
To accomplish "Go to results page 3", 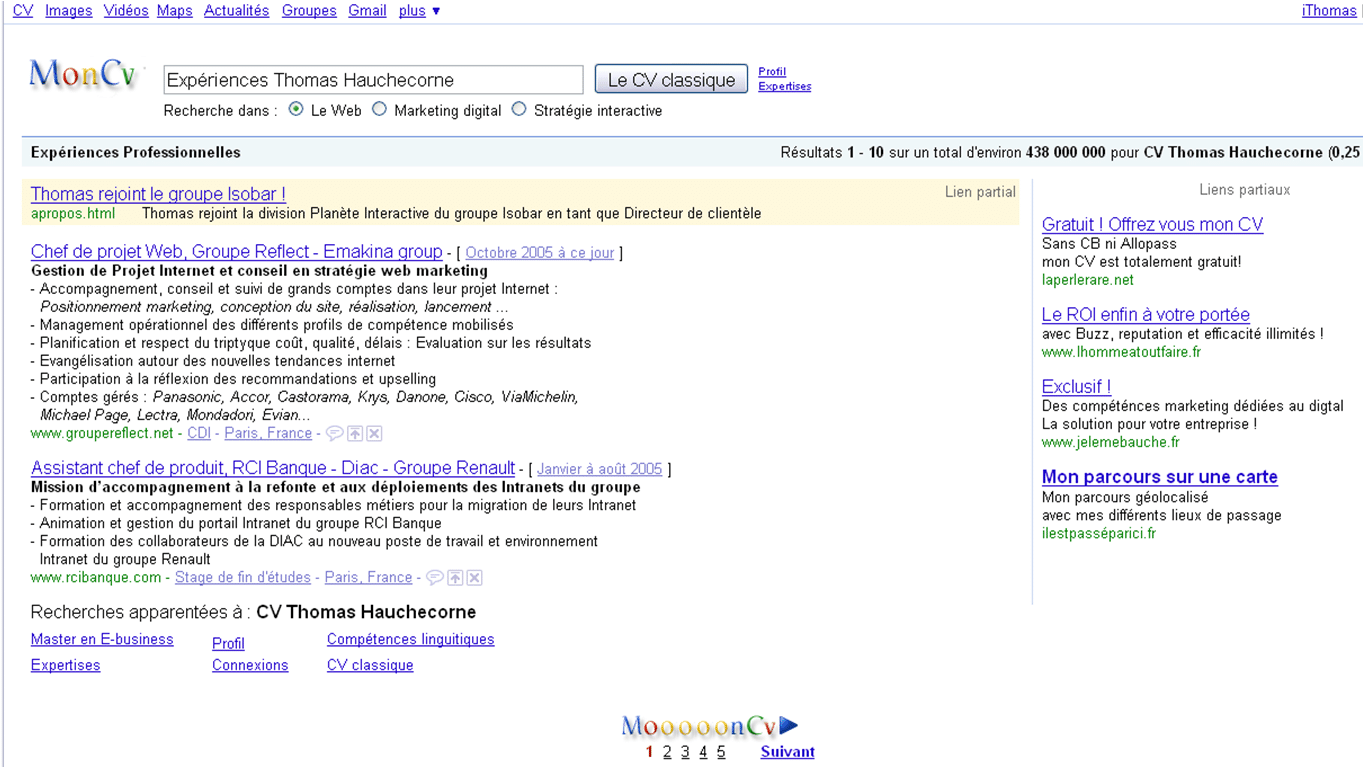I will point(685,752).
